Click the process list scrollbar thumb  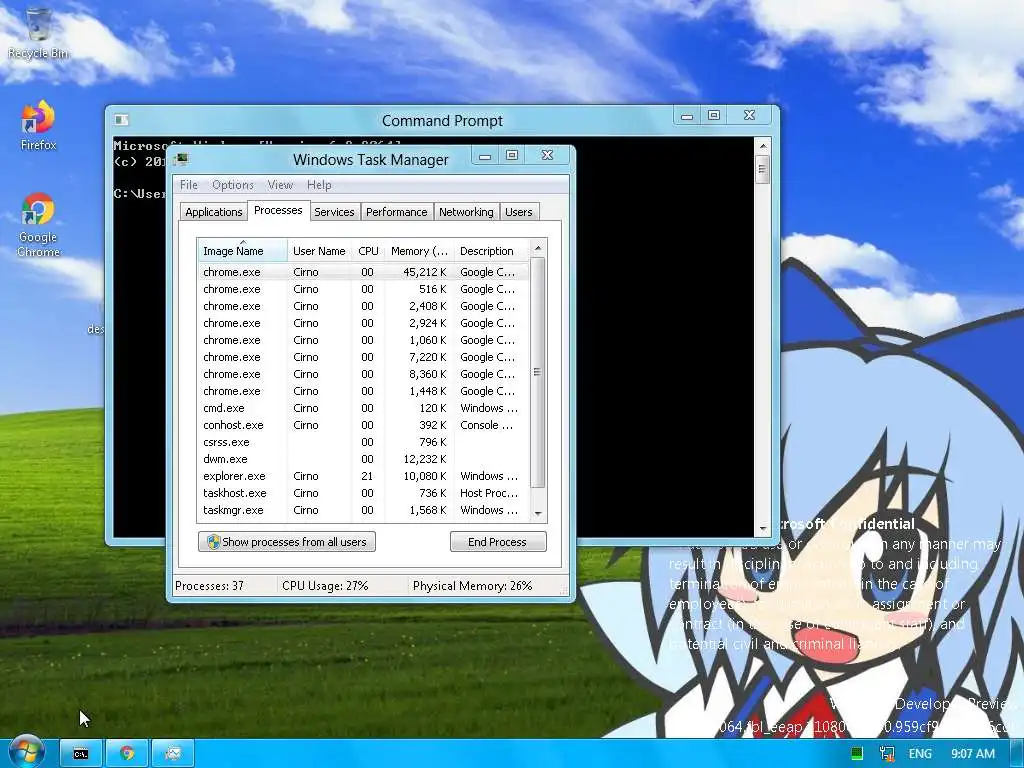[538, 372]
